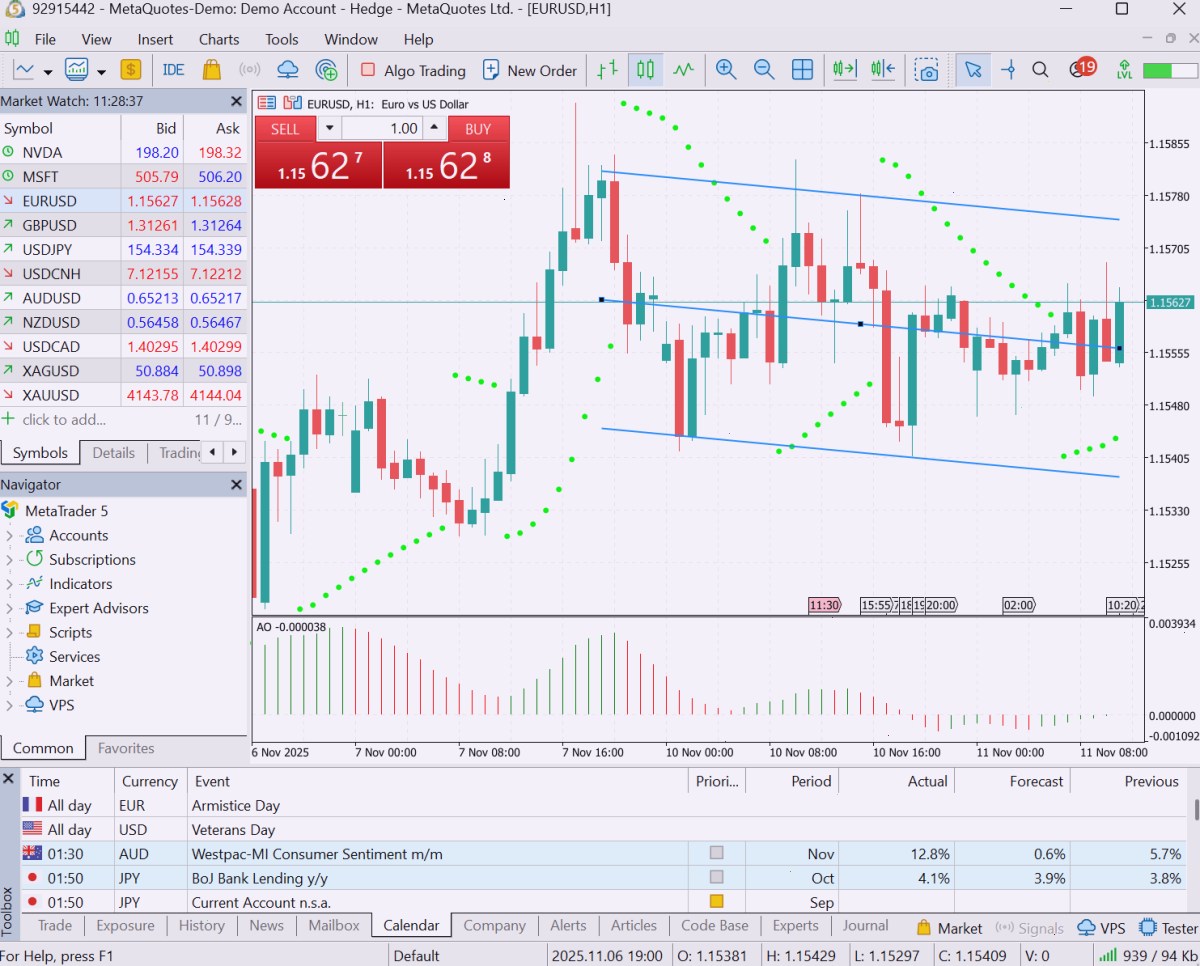
Task: Click the Zoom Out magnifier icon
Action: click(764, 70)
